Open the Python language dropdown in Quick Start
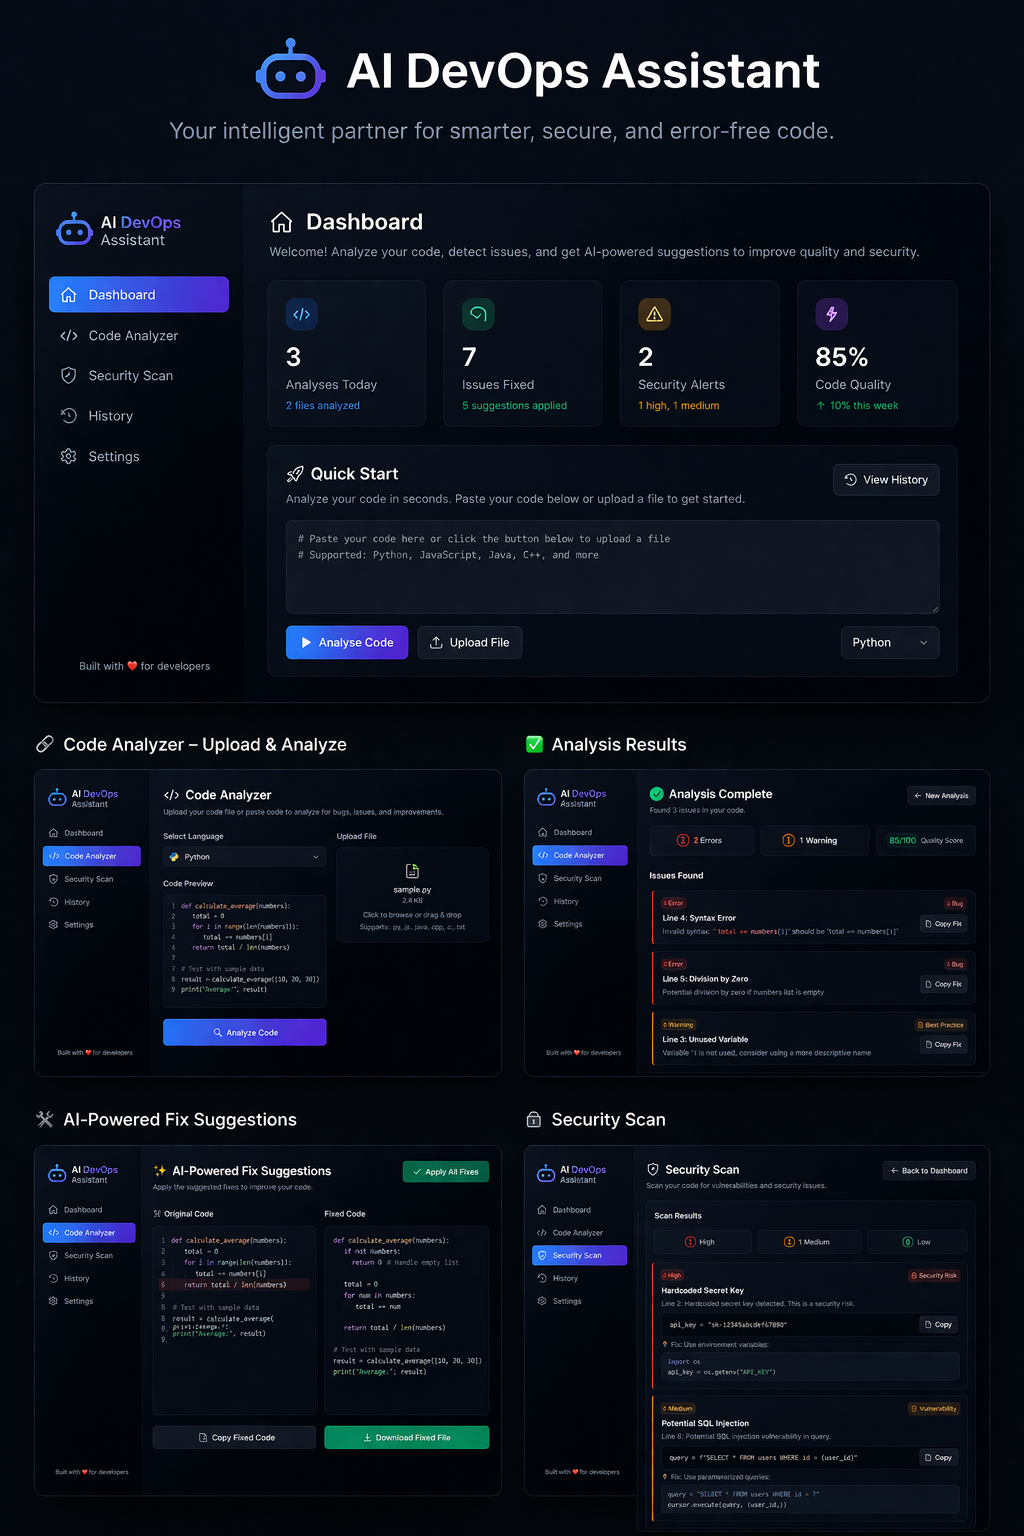This screenshot has height=1536, width=1024. point(890,642)
